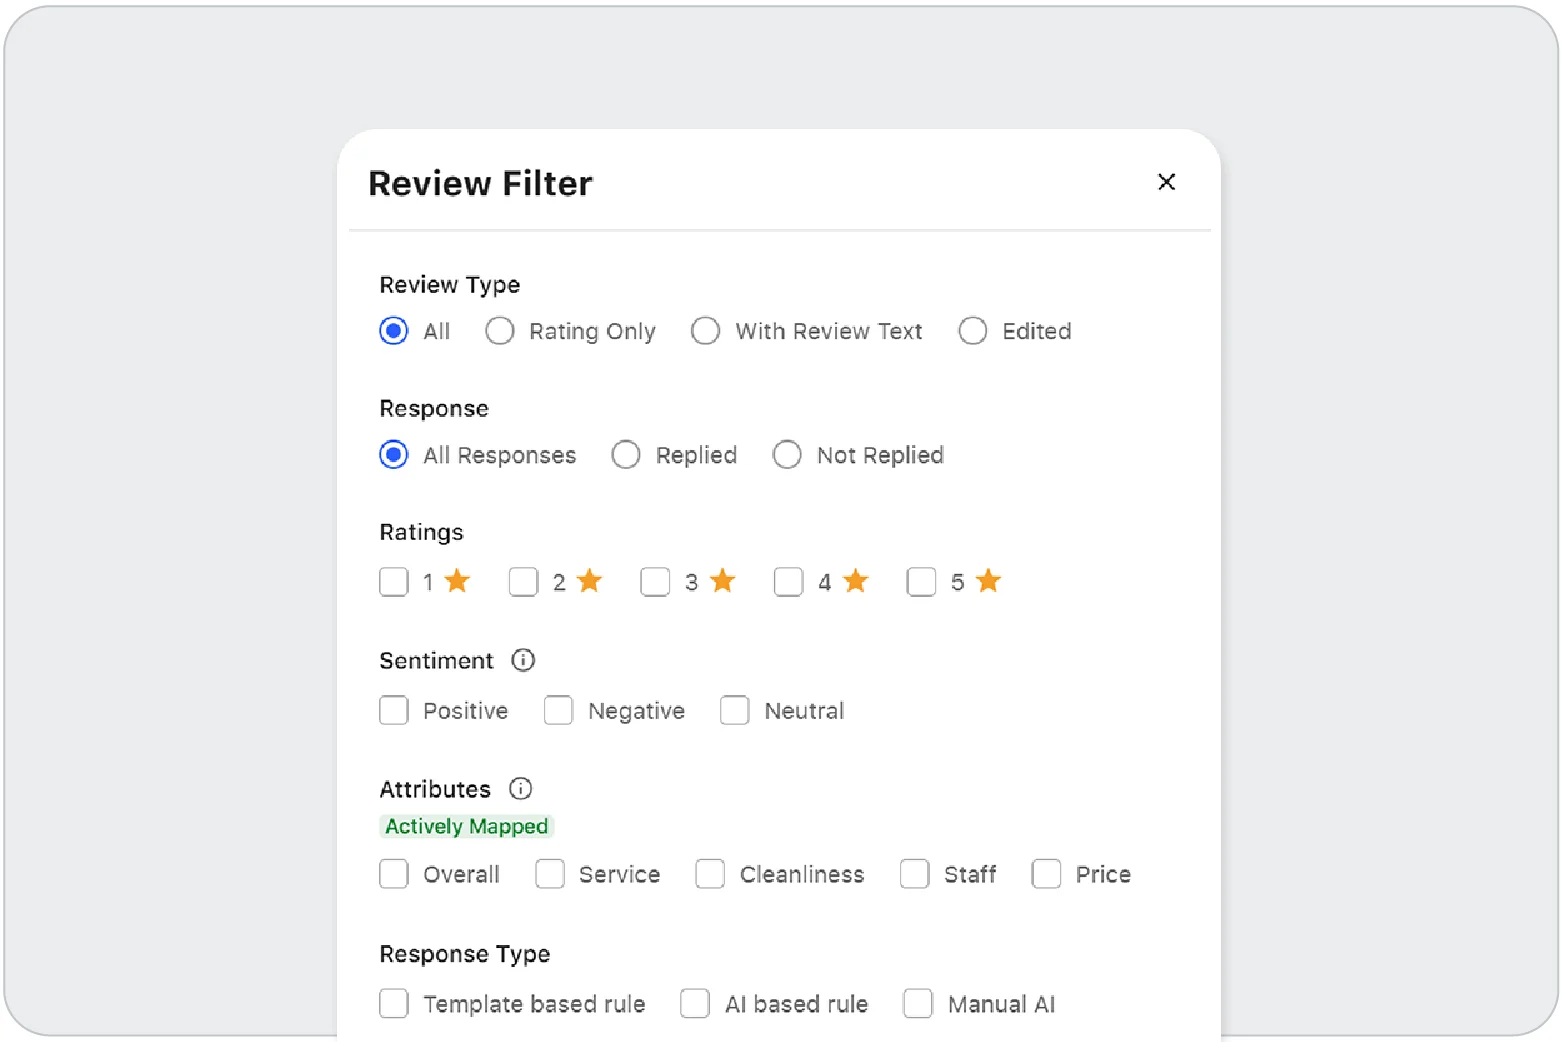The height and width of the screenshot is (1042, 1562).
Task: Check the Cleanliness attribute
Action: (711, 874)
